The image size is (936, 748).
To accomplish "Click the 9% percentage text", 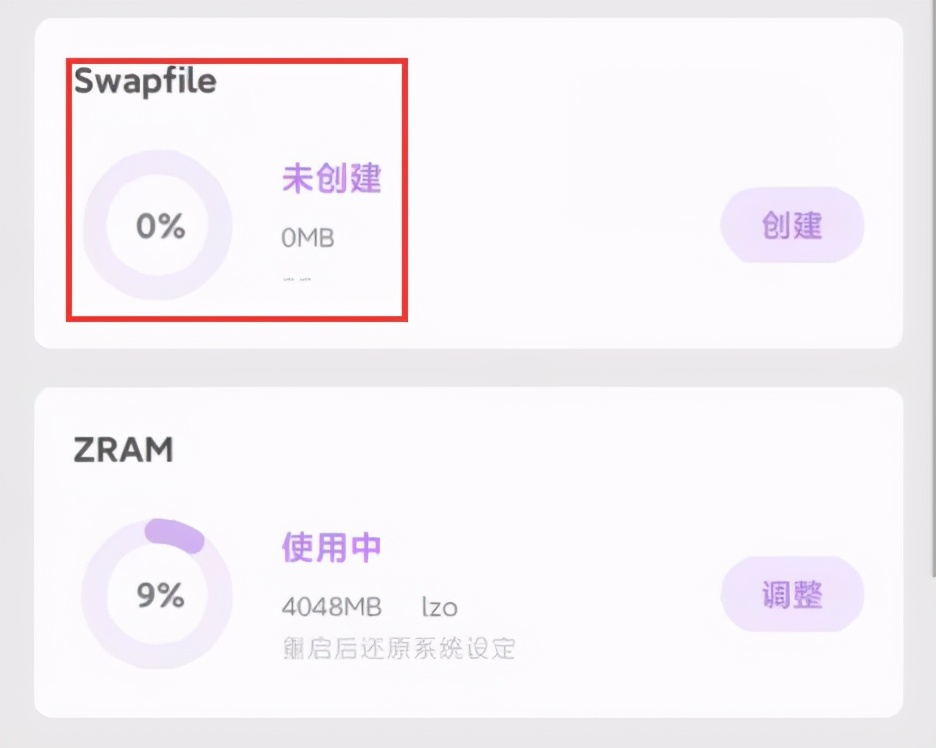I will (x=161, y=595).
